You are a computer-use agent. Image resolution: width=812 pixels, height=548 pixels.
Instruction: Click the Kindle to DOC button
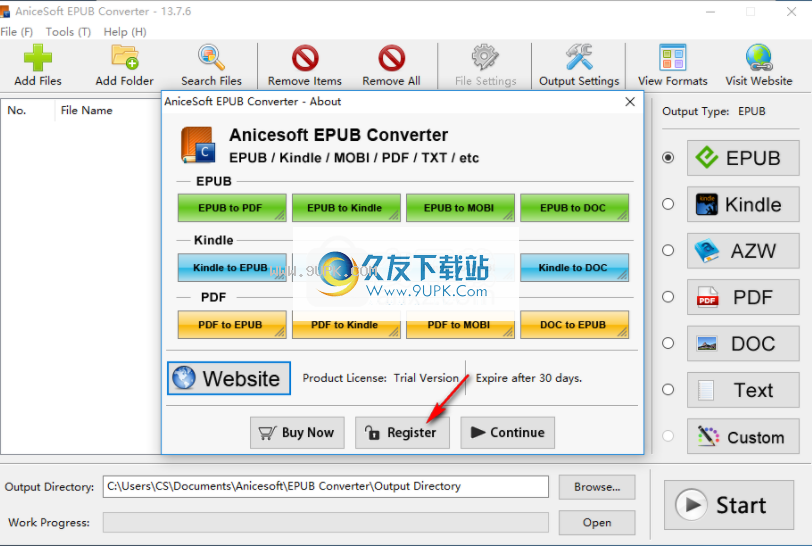(575, 267)
